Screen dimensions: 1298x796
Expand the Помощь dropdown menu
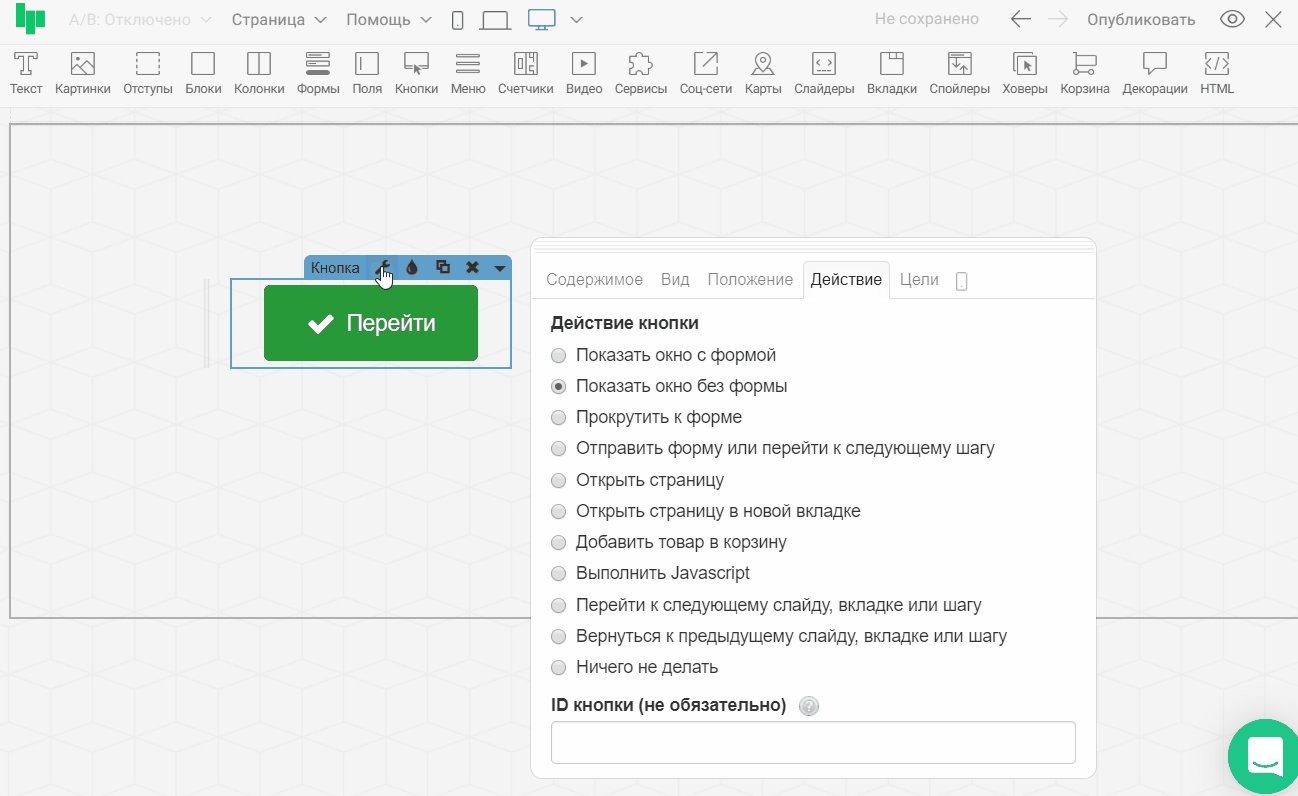(389, 20)
